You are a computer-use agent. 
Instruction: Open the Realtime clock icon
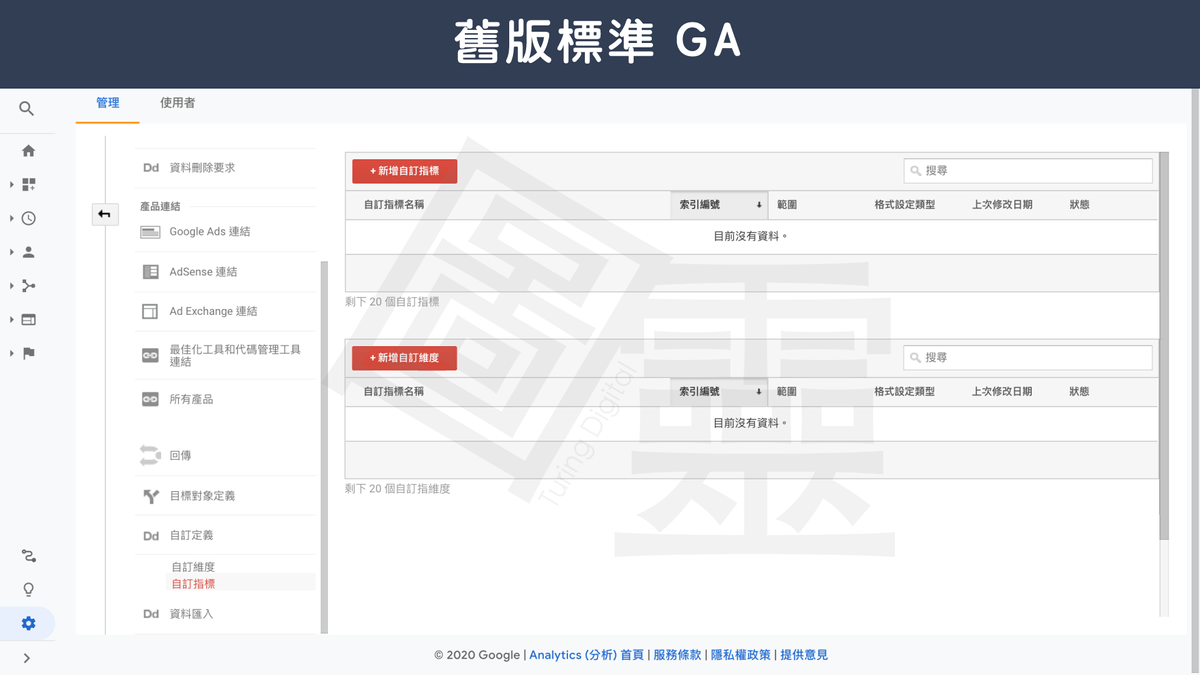click(x=28, y=218)
